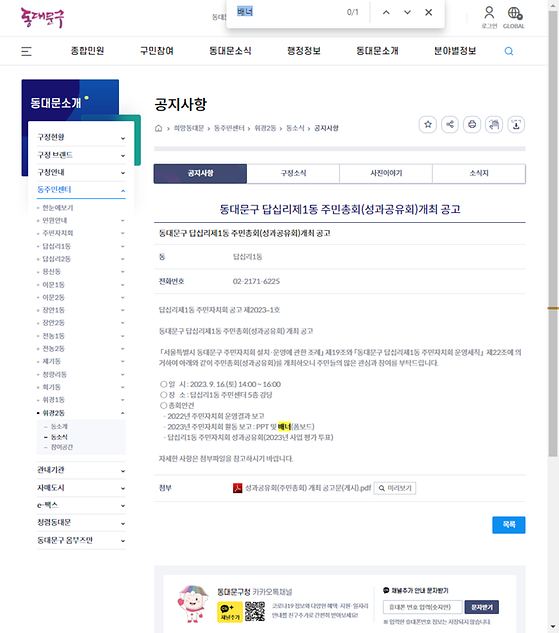Open 행정정보 in top navigation
This screenshot has width=559, height=633.
[x=304, y=51]
